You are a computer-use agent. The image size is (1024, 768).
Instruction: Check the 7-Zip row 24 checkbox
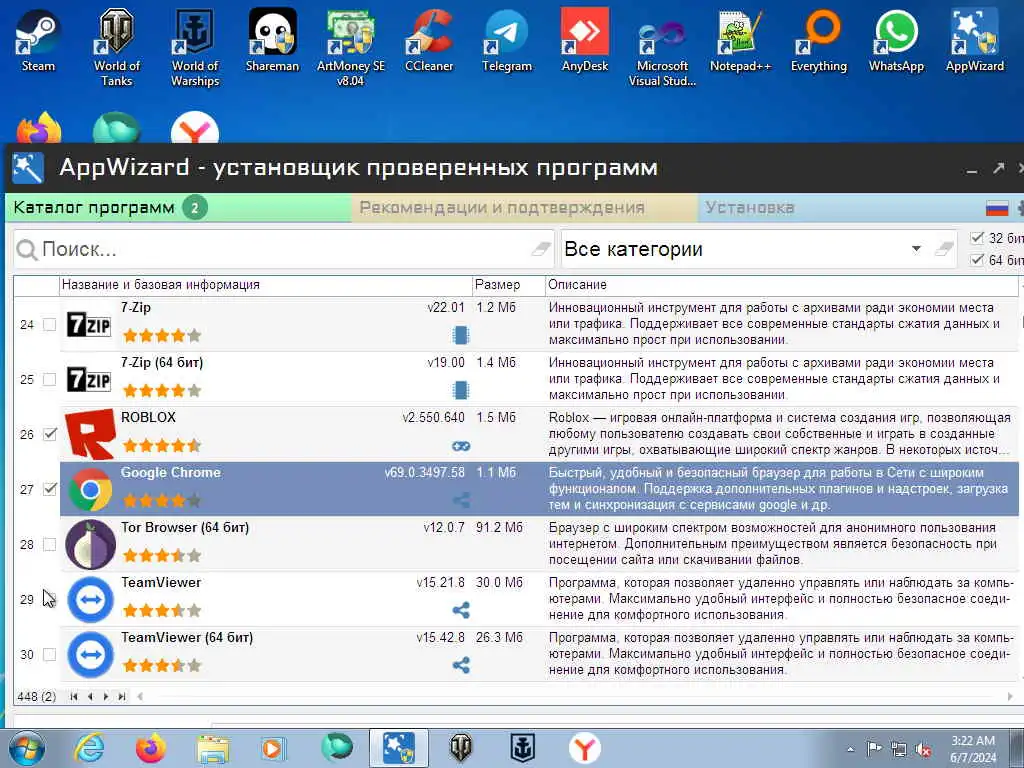point(50,325)
